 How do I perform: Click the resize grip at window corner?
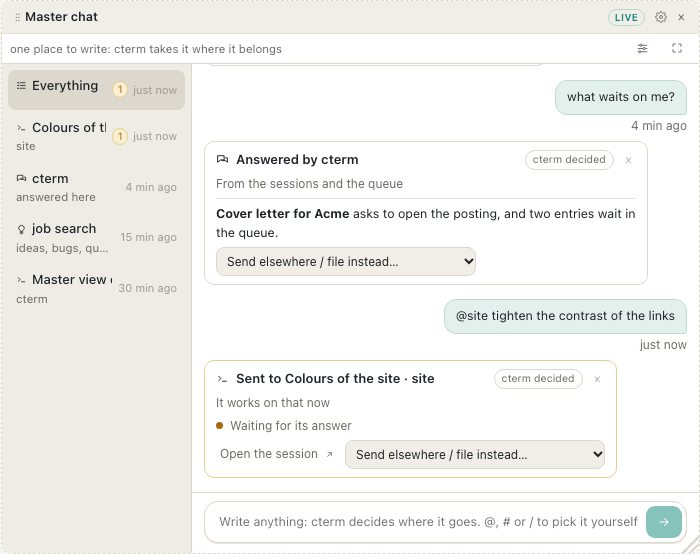pos(691,545)
